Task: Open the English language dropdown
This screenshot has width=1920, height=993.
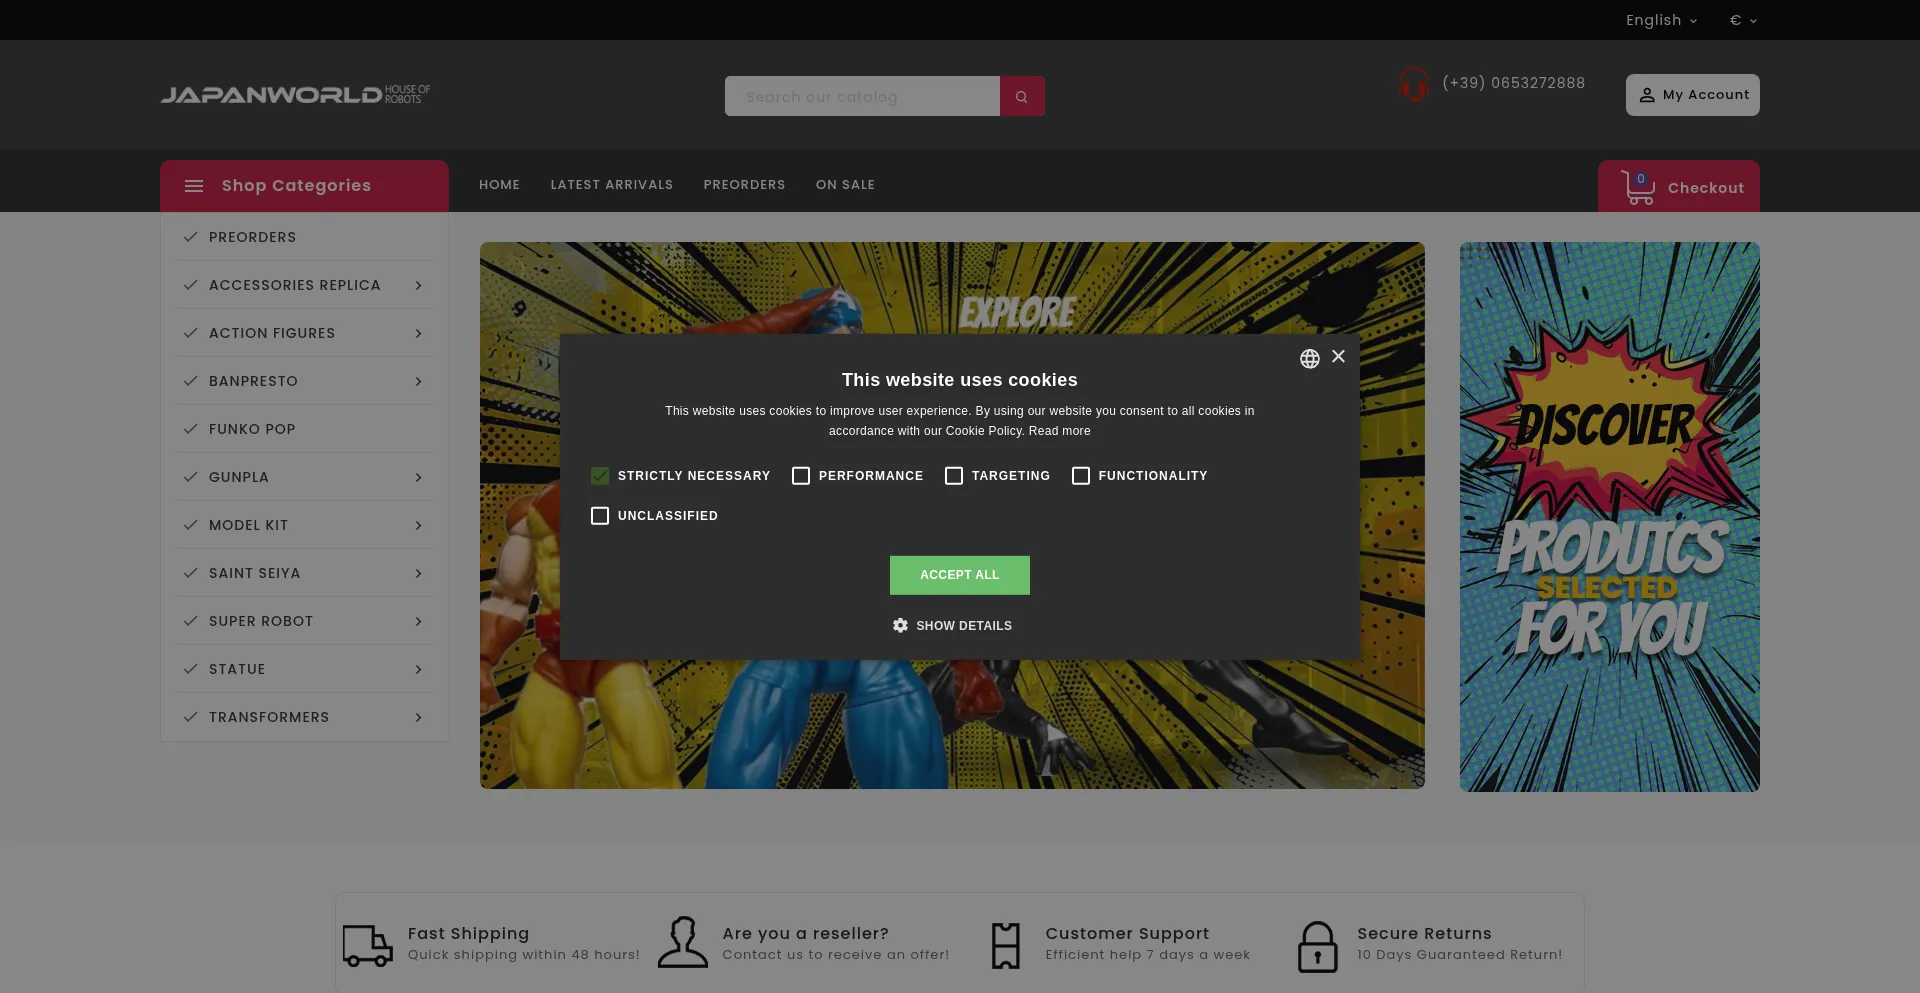Action: [1661, 20]
